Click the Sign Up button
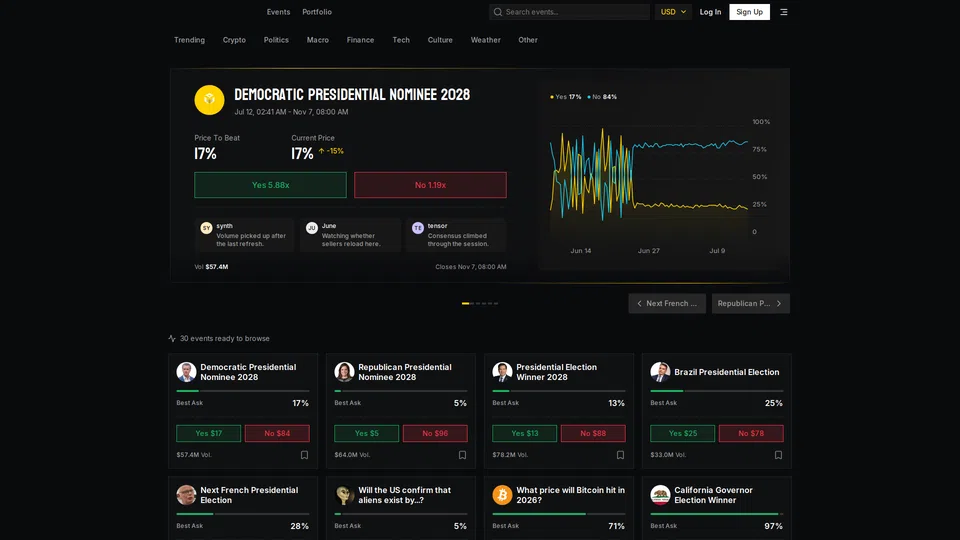This screenshot has height=540, width=960. (x=749, y=12)
